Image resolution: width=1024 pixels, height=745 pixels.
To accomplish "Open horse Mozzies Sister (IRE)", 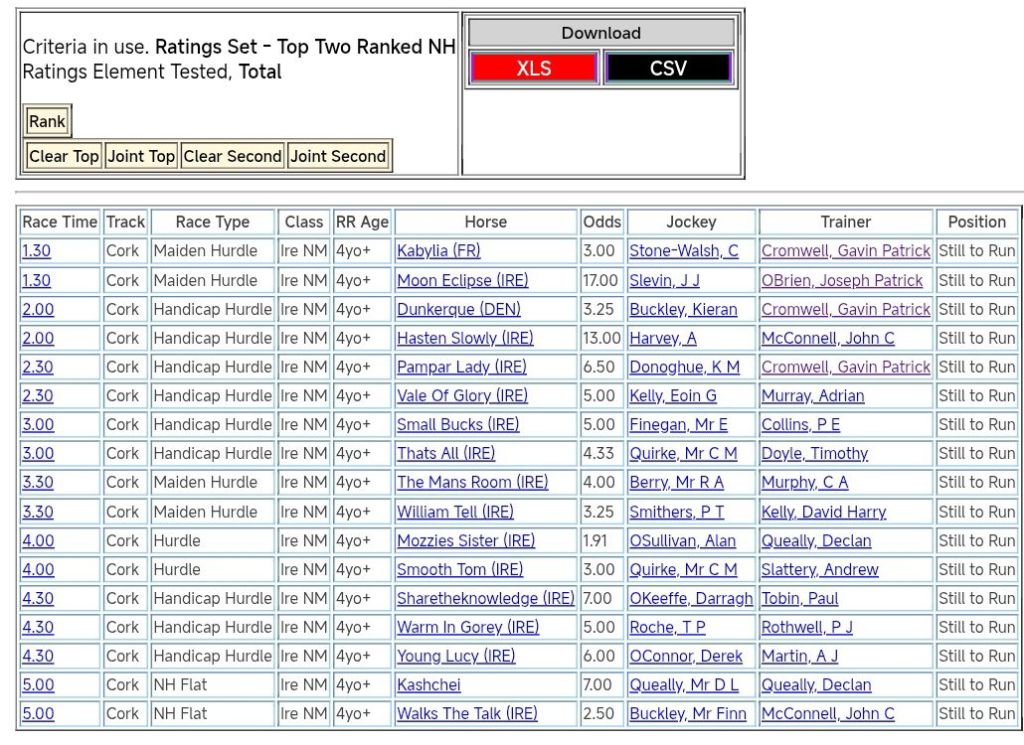I will pos(465,541).
